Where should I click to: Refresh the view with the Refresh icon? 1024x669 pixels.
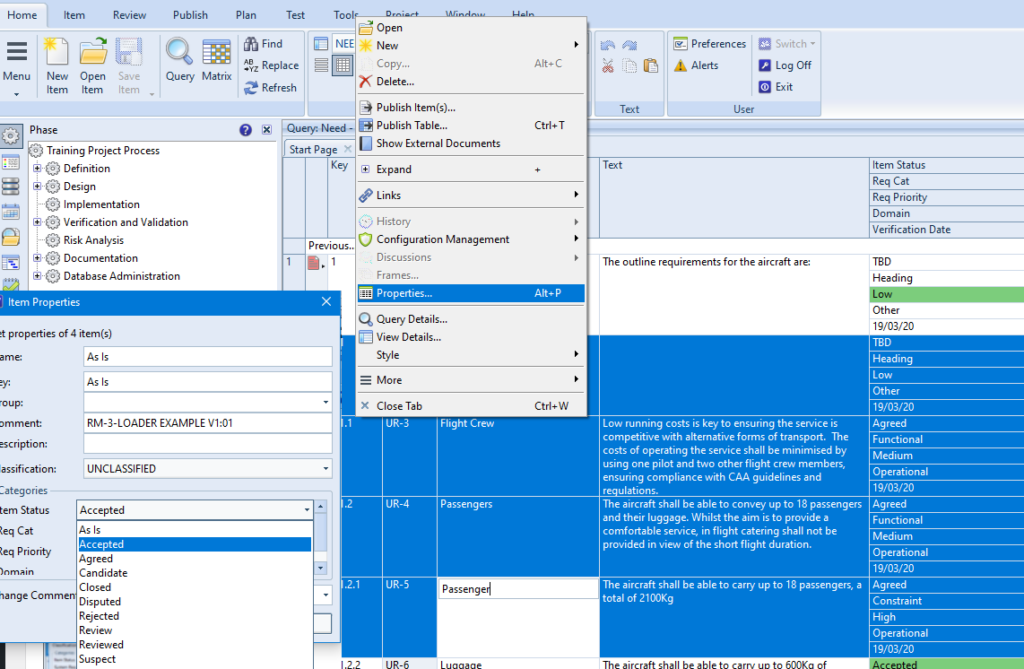click(271, 87)
